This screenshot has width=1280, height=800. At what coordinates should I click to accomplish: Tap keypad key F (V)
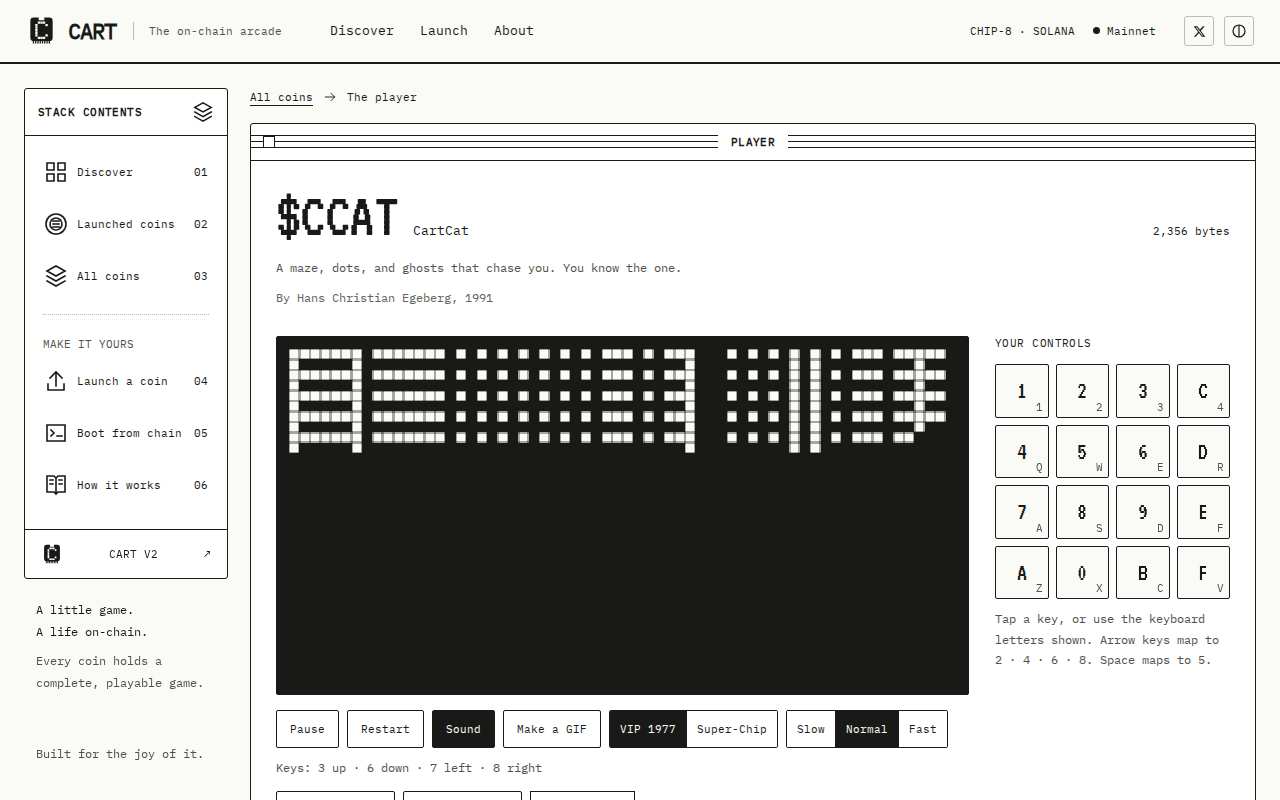(1203, 573)
